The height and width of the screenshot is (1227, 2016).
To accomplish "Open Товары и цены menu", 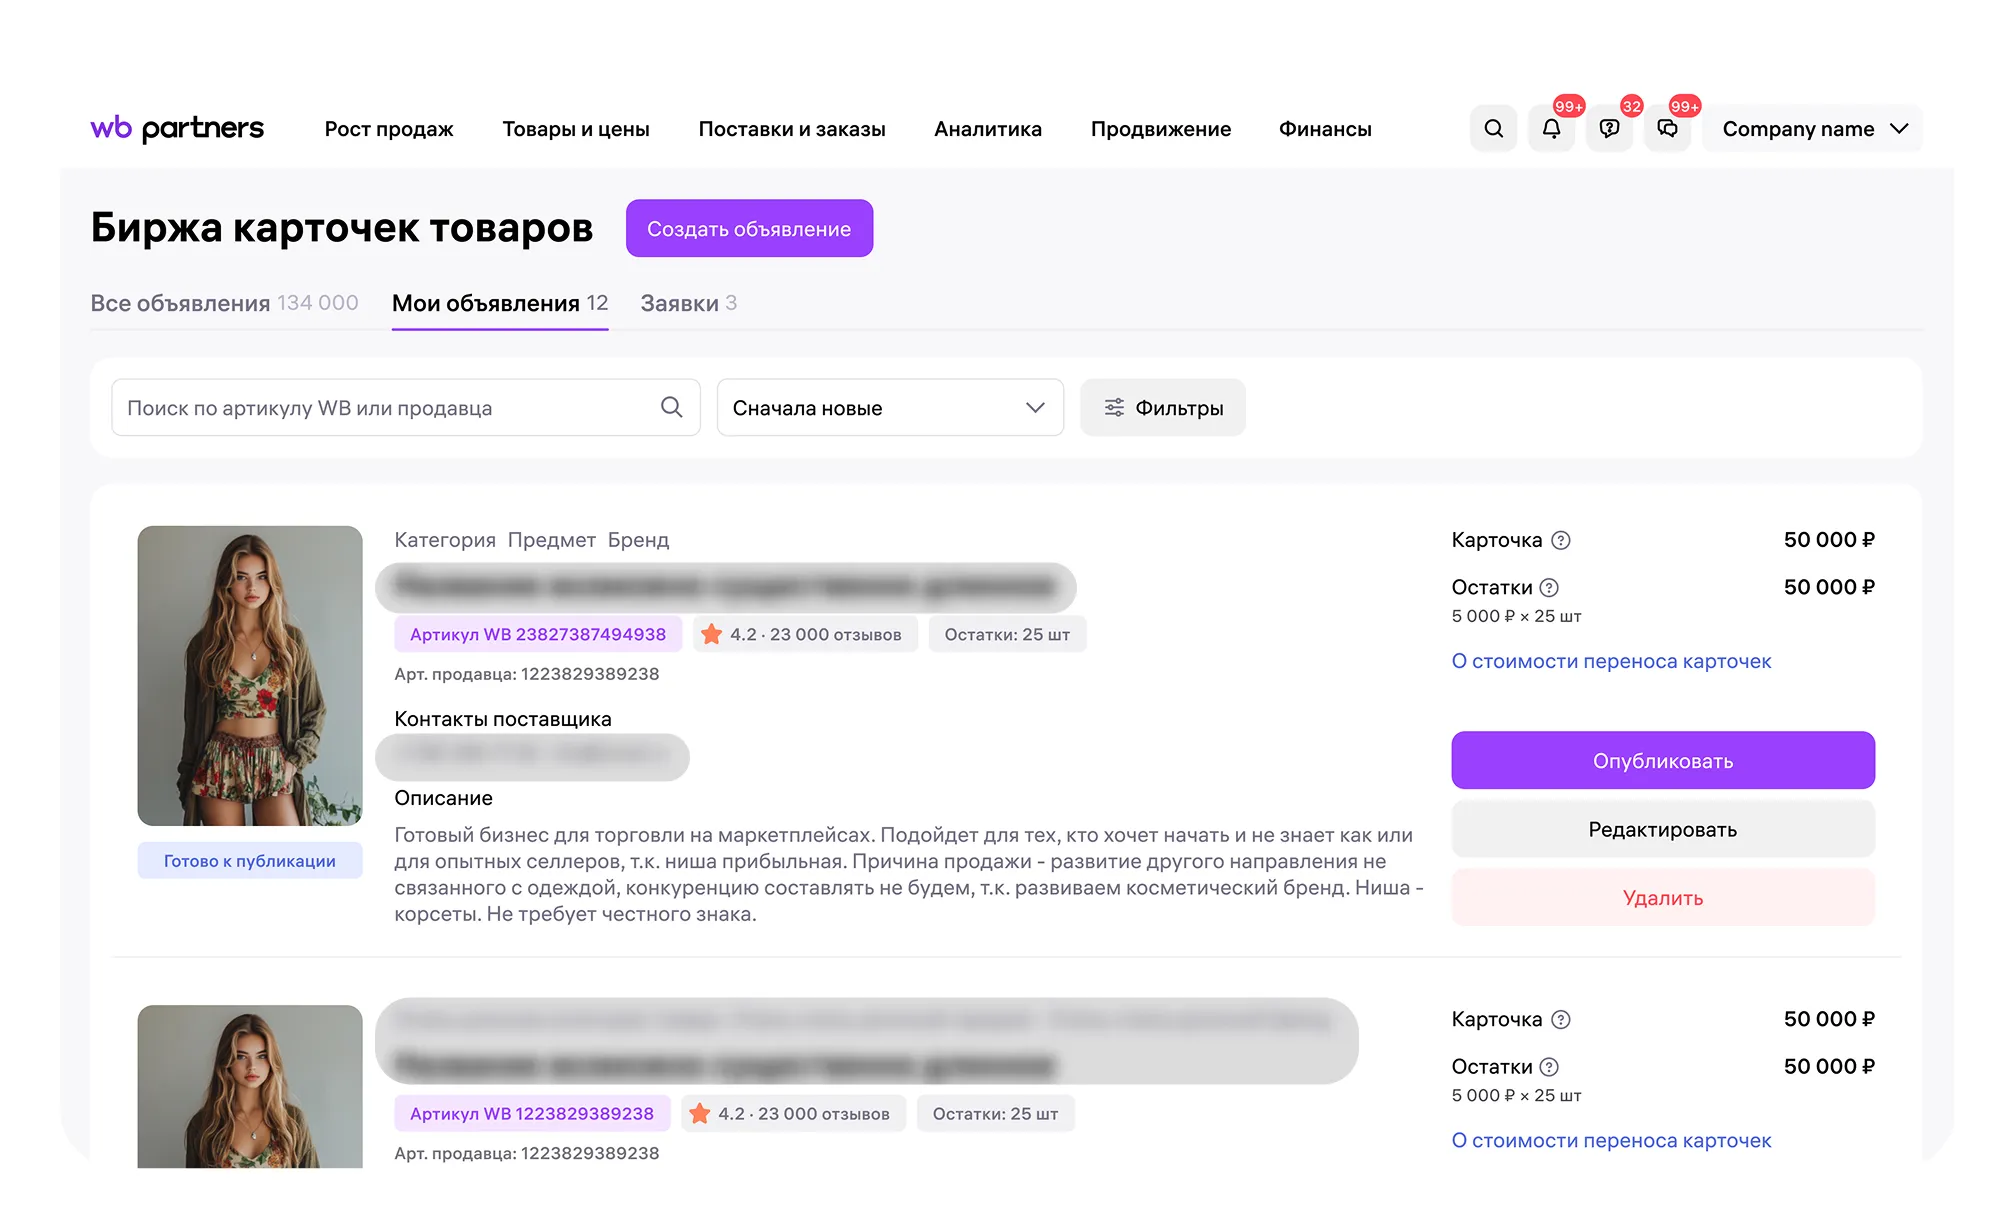I will pos(576,129).
